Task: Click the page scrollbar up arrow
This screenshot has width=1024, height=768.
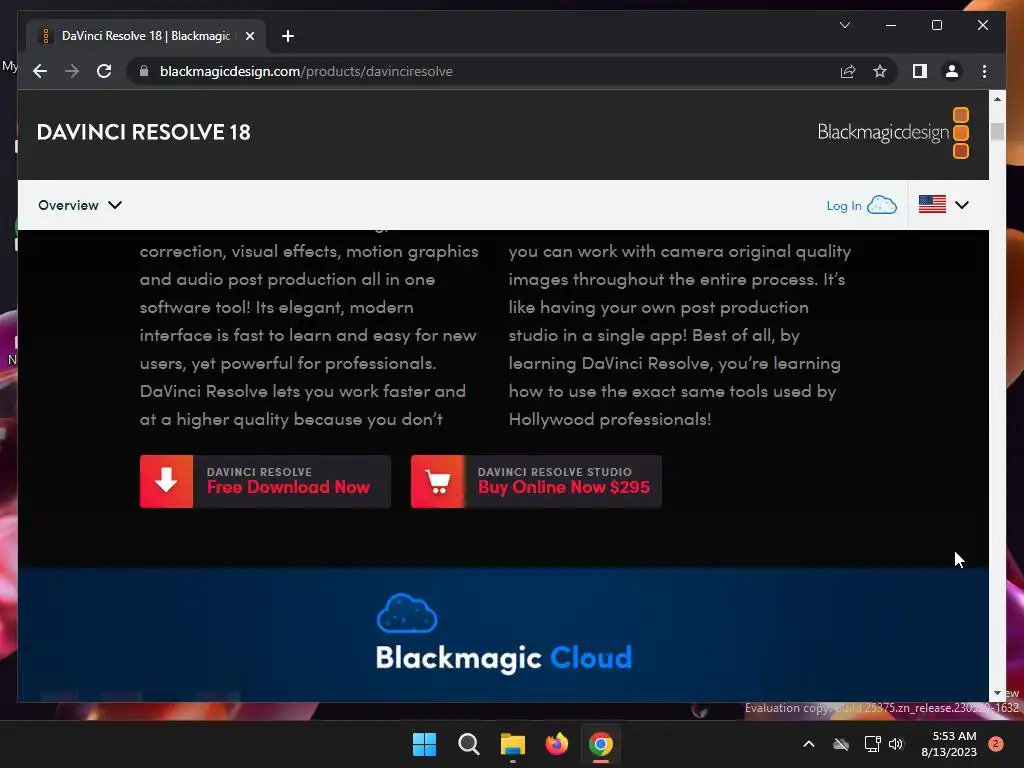Action: tap(997, 99)
